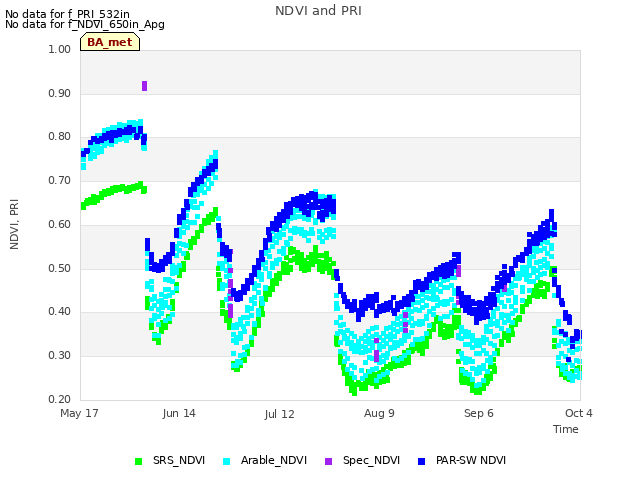The height and width of the screenshot is (480, 640).
Task: Toggle the SRS_NDVI legend label
Action: [x=179, y=460]
